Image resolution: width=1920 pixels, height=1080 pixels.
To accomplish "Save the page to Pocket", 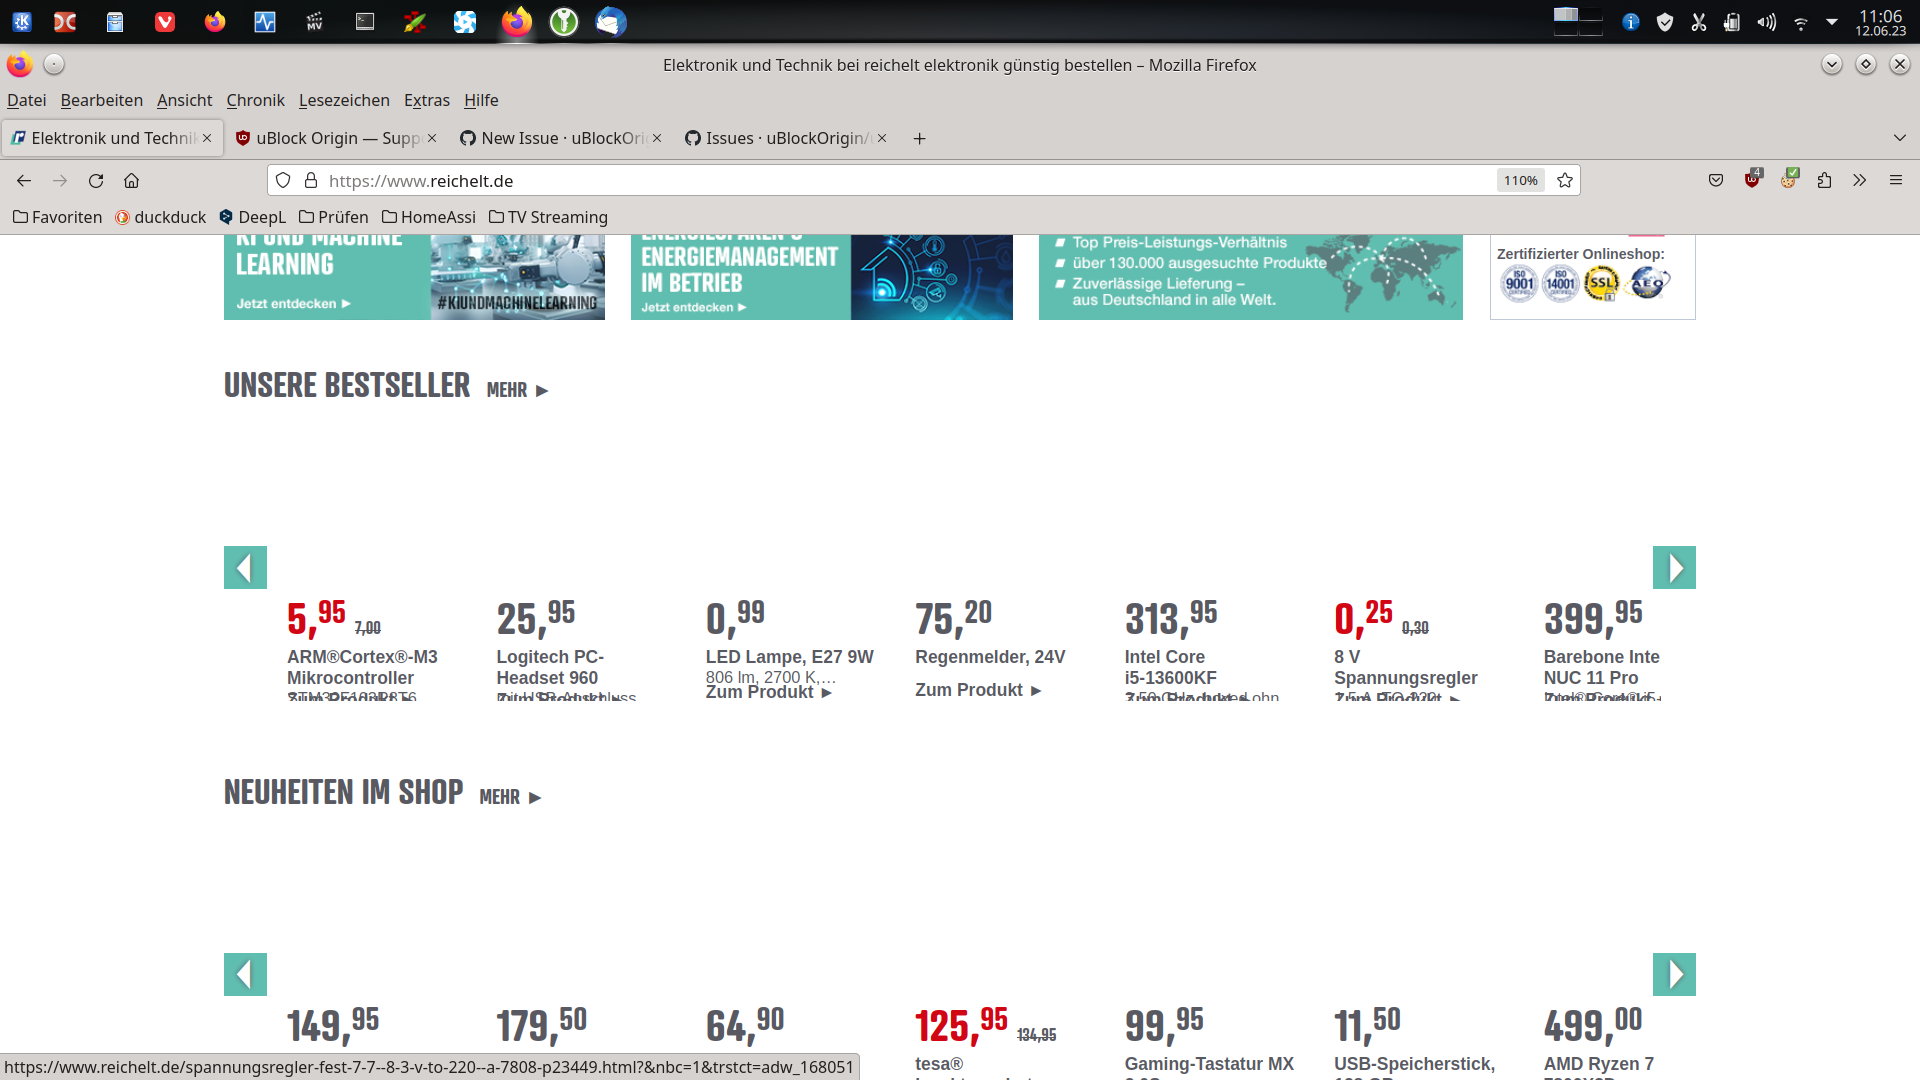I will pos(1716,181).
